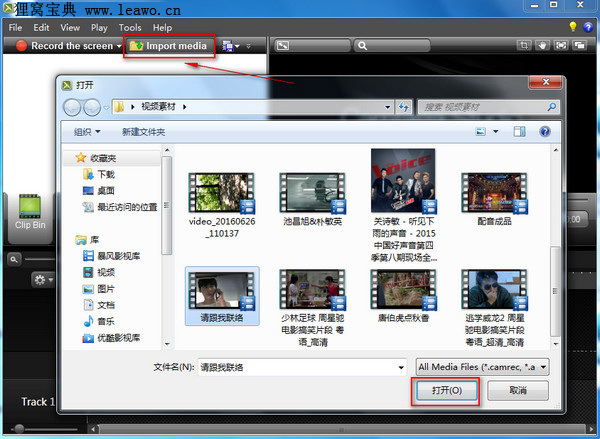This screenshot has height=439, width=600.
Task: Select the pan hand tool icon
Action: (542, 46)
